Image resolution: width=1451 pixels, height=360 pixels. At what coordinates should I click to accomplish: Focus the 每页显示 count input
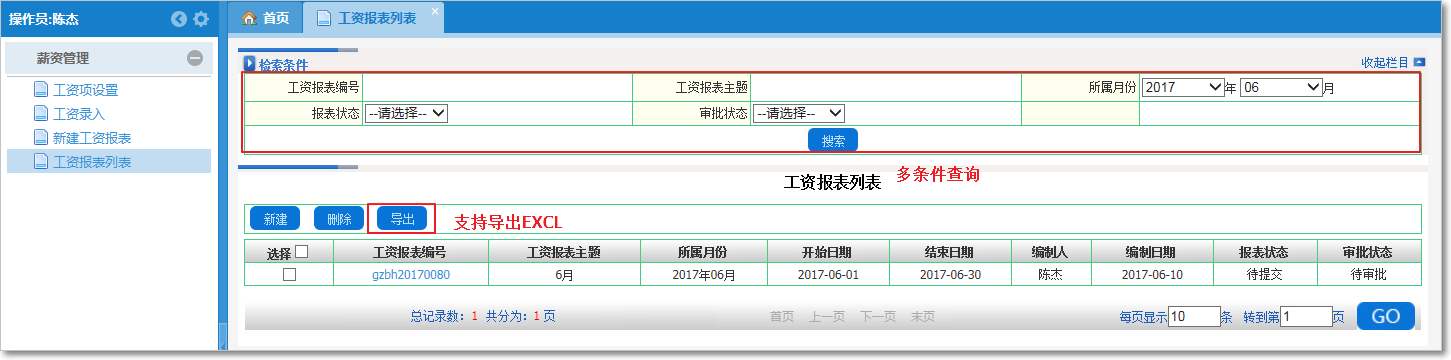tap(1194, 317)
